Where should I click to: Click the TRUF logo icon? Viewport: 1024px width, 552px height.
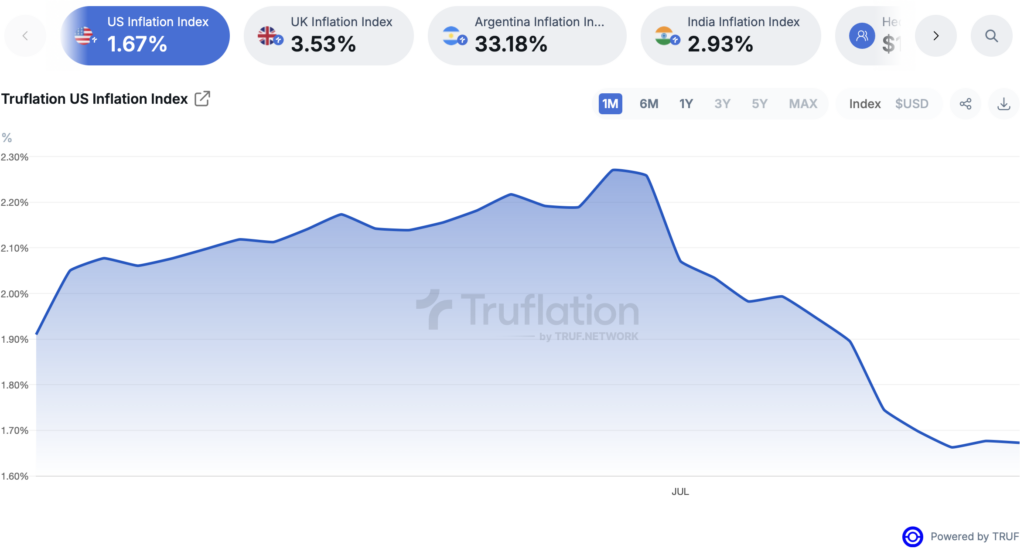click(x=912, y=536)
